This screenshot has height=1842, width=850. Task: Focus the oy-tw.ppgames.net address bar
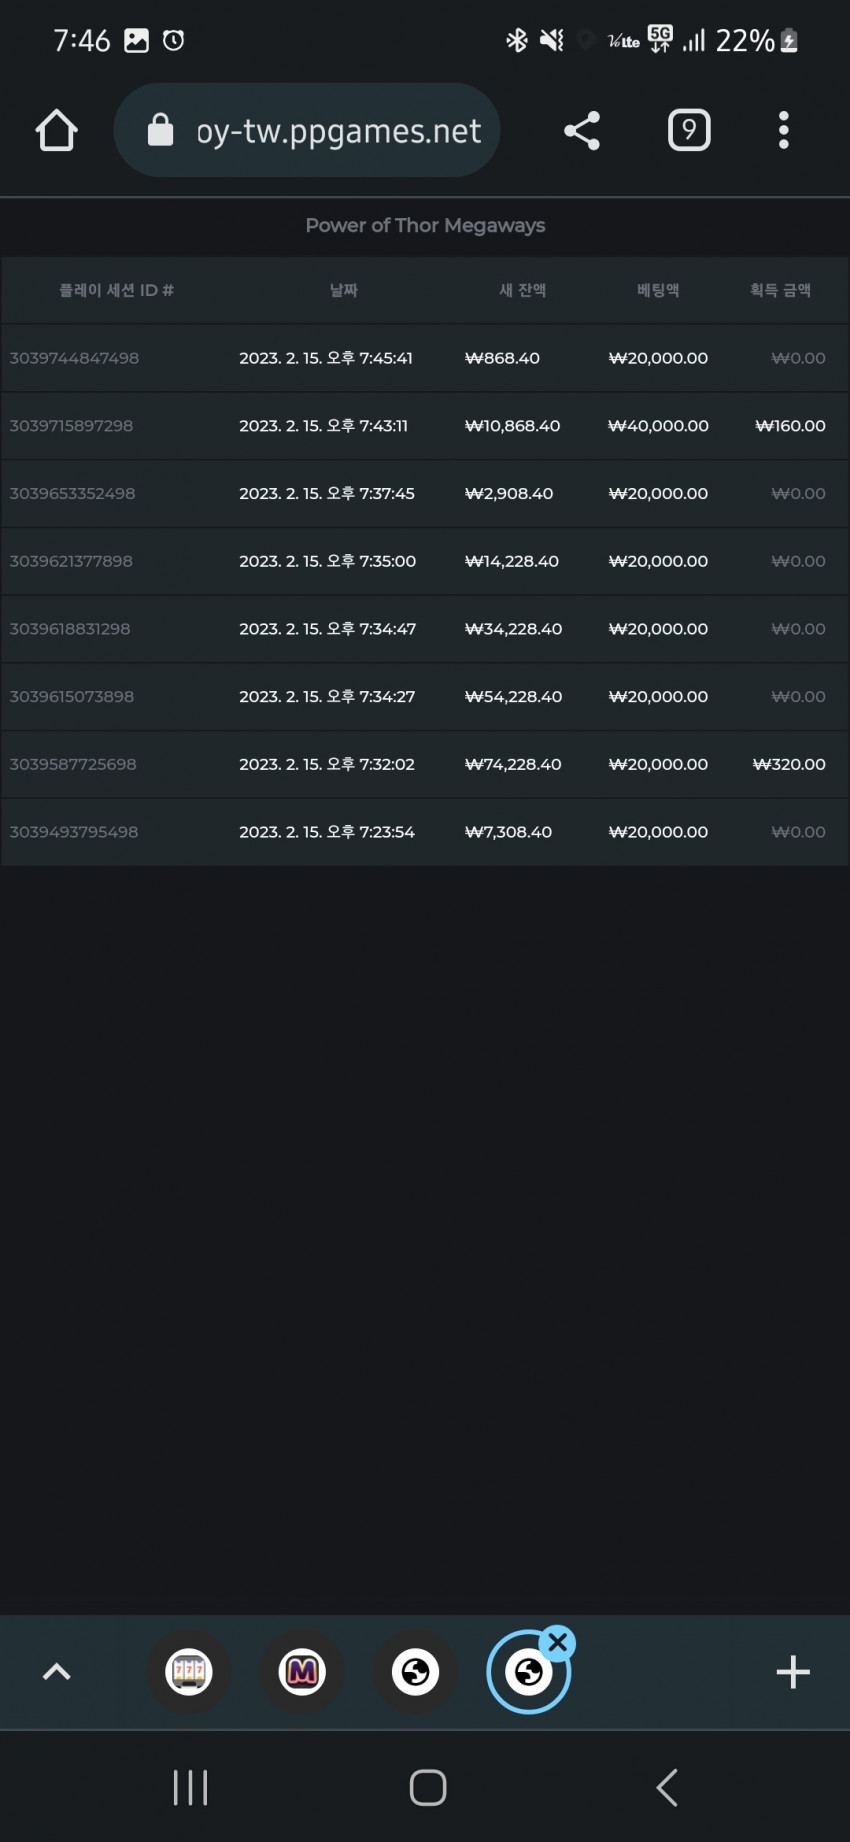click(307, 130)
